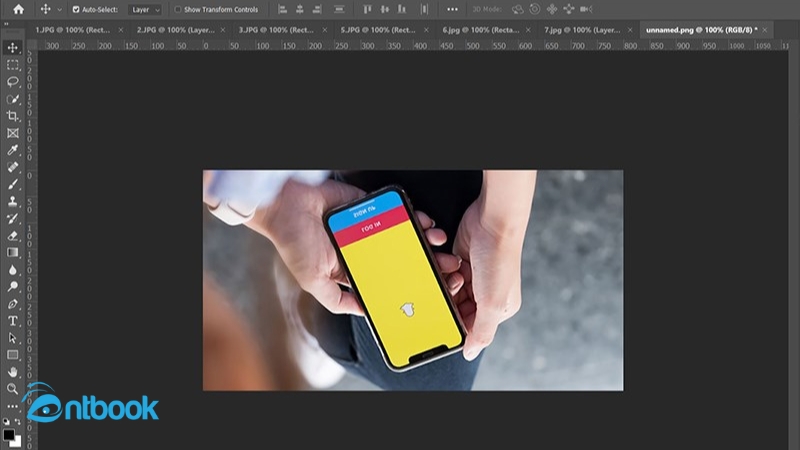This screenshot has width=800, height=450.
Task: Click the phone photo on the canvas
Action: [x=413, y=280]
